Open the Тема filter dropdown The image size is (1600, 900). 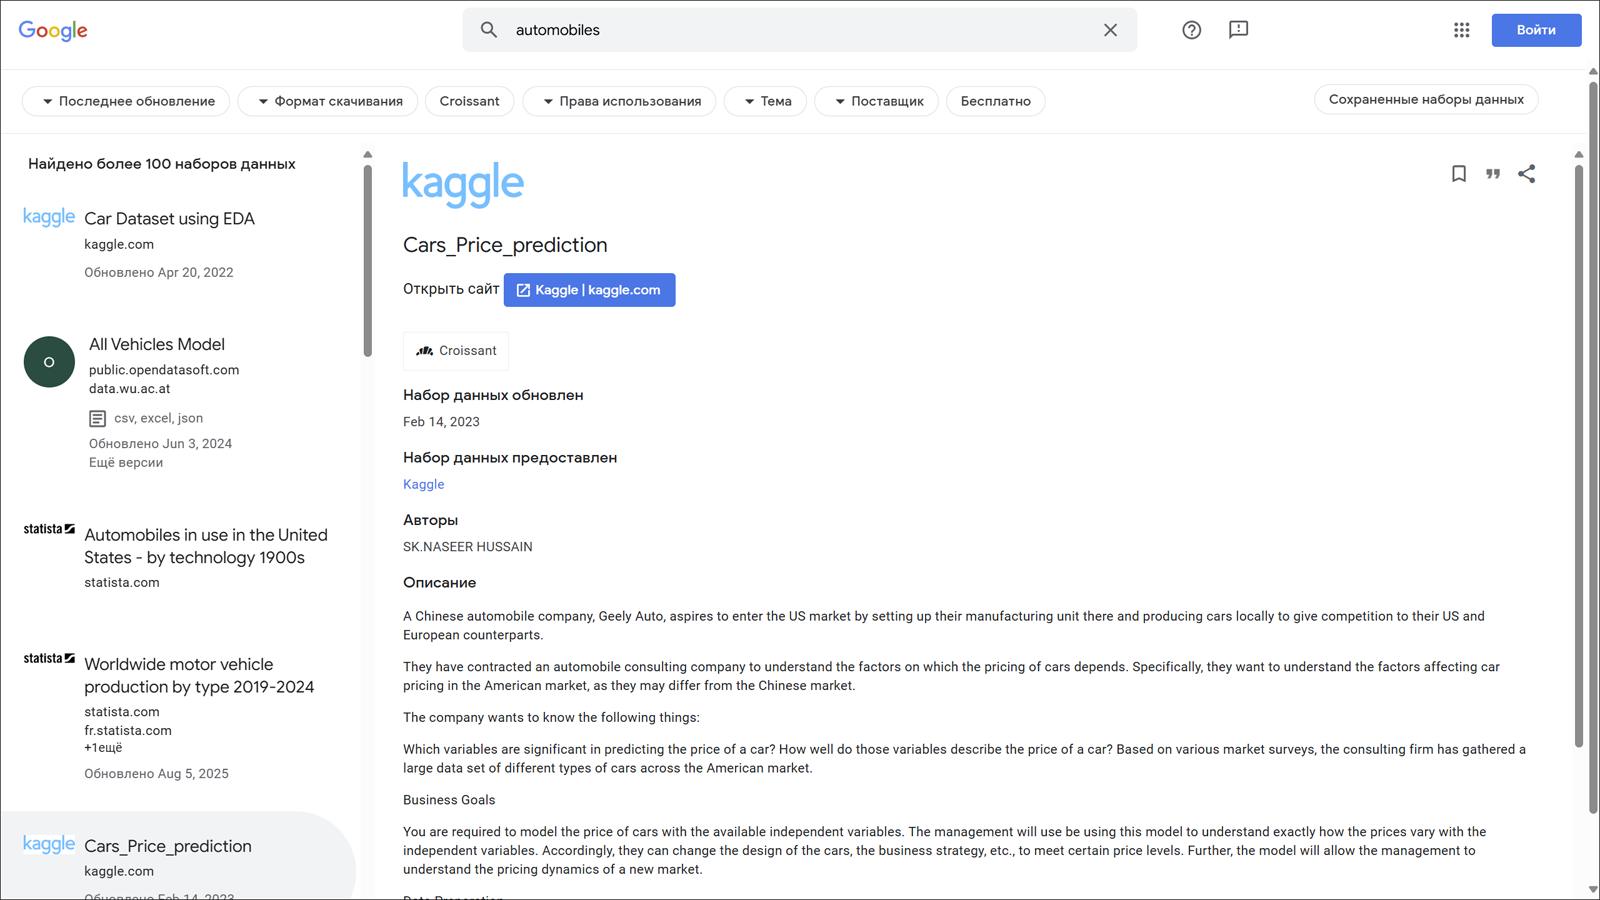[x=766, y=101]
